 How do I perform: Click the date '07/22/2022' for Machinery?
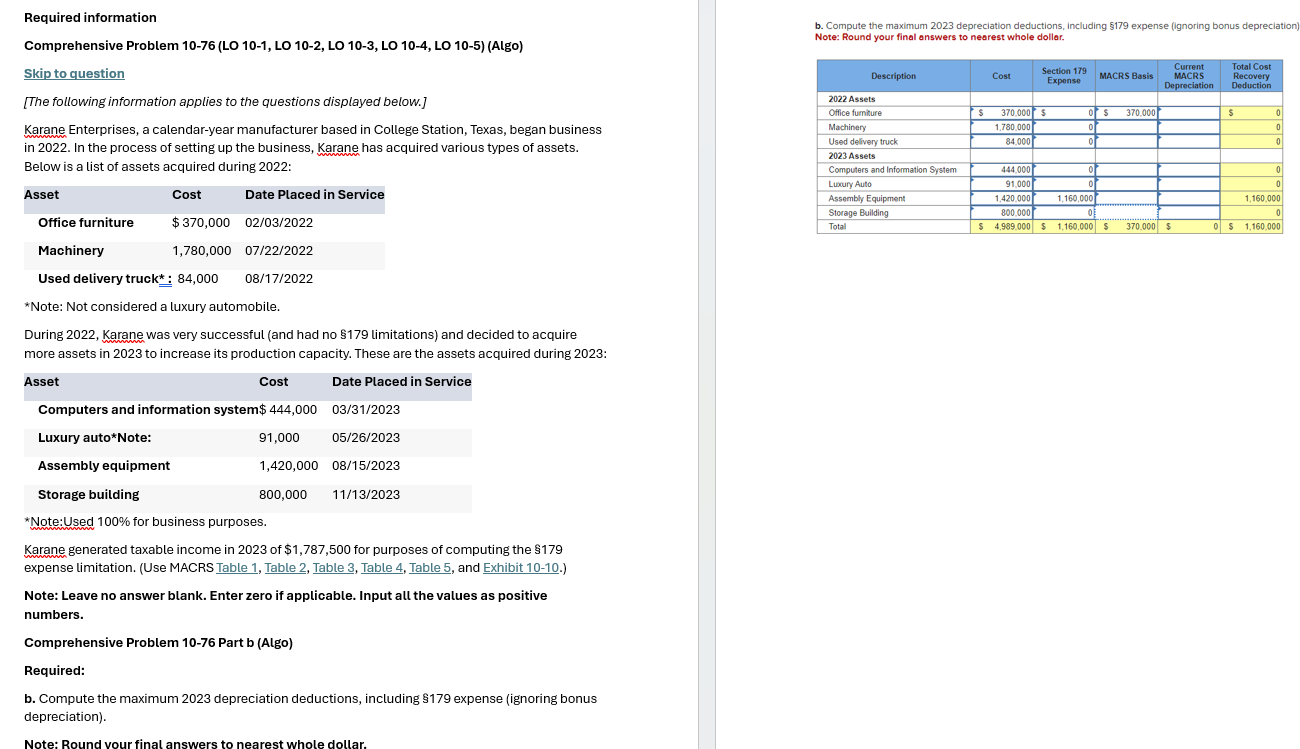[x=279, y=251]
